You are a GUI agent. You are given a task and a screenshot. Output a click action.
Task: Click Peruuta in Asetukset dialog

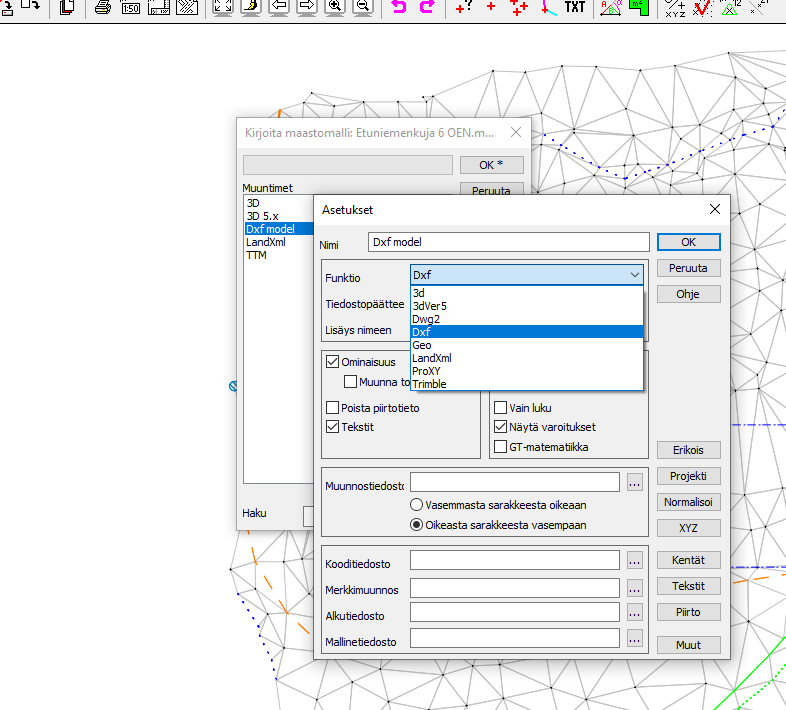tap(688, 268)
